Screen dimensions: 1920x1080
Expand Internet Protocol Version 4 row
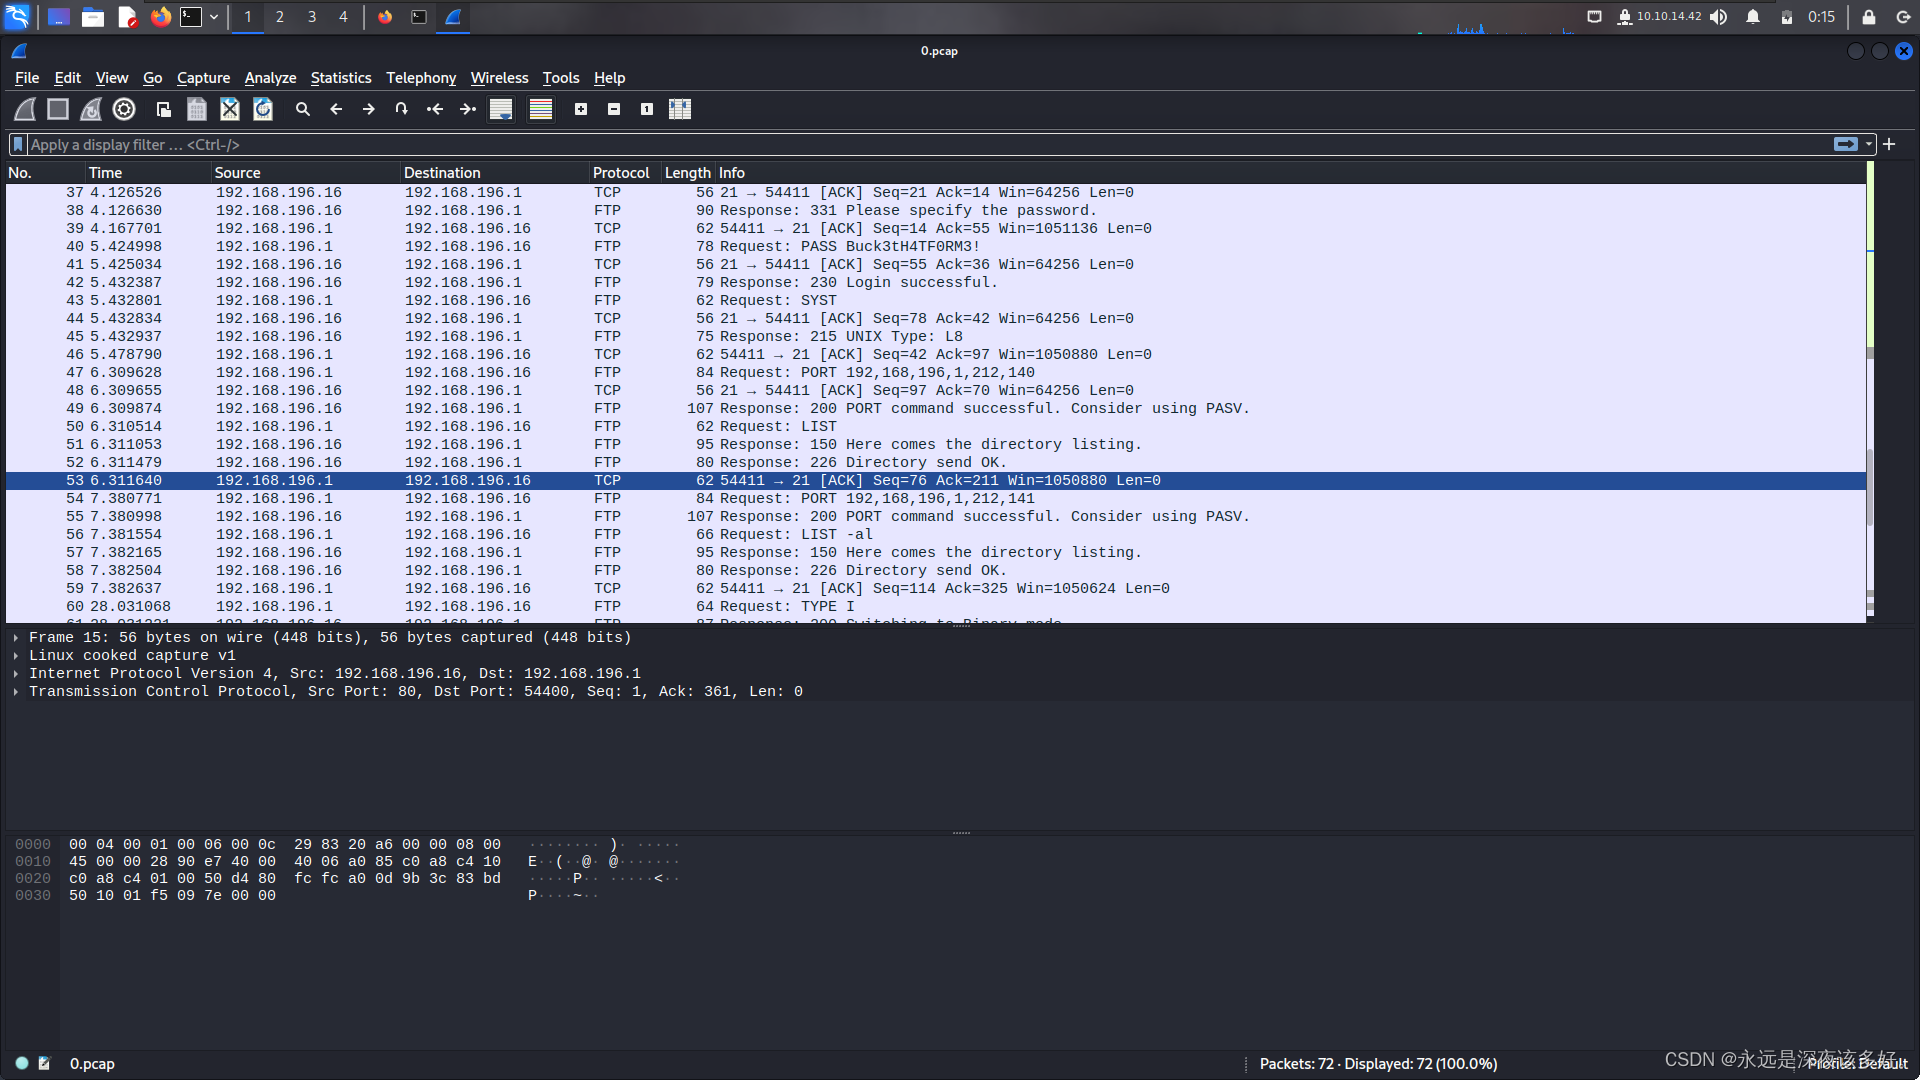pyautogui.click(x=16, y=674)
